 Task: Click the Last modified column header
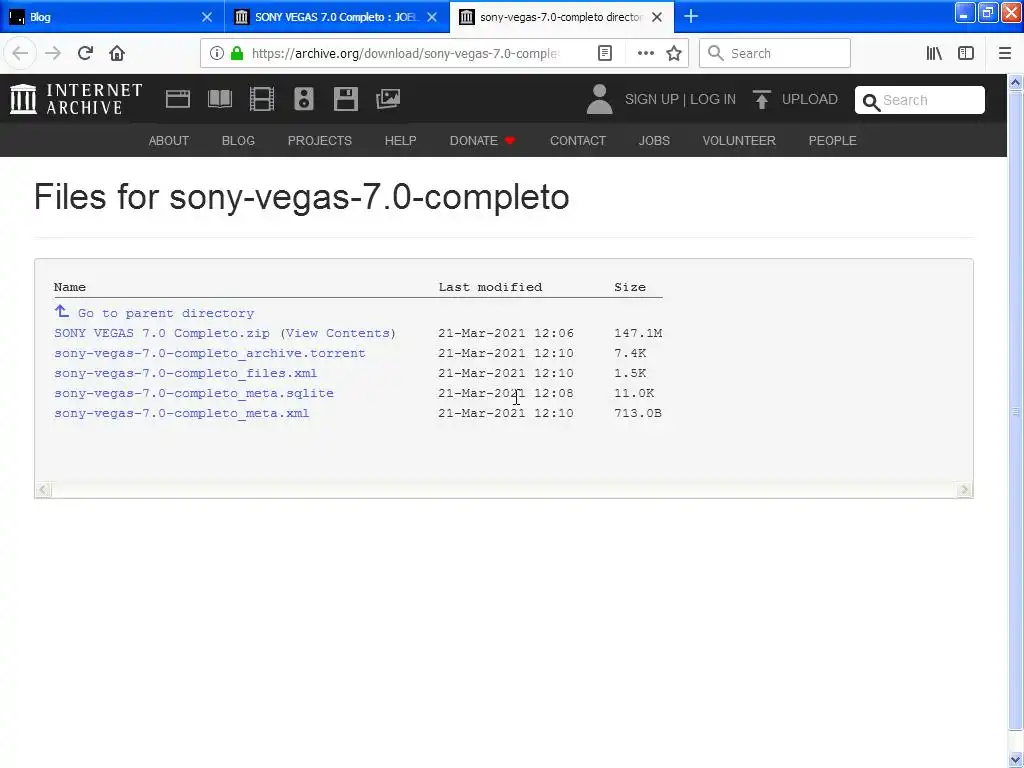[x=490, y=287]
